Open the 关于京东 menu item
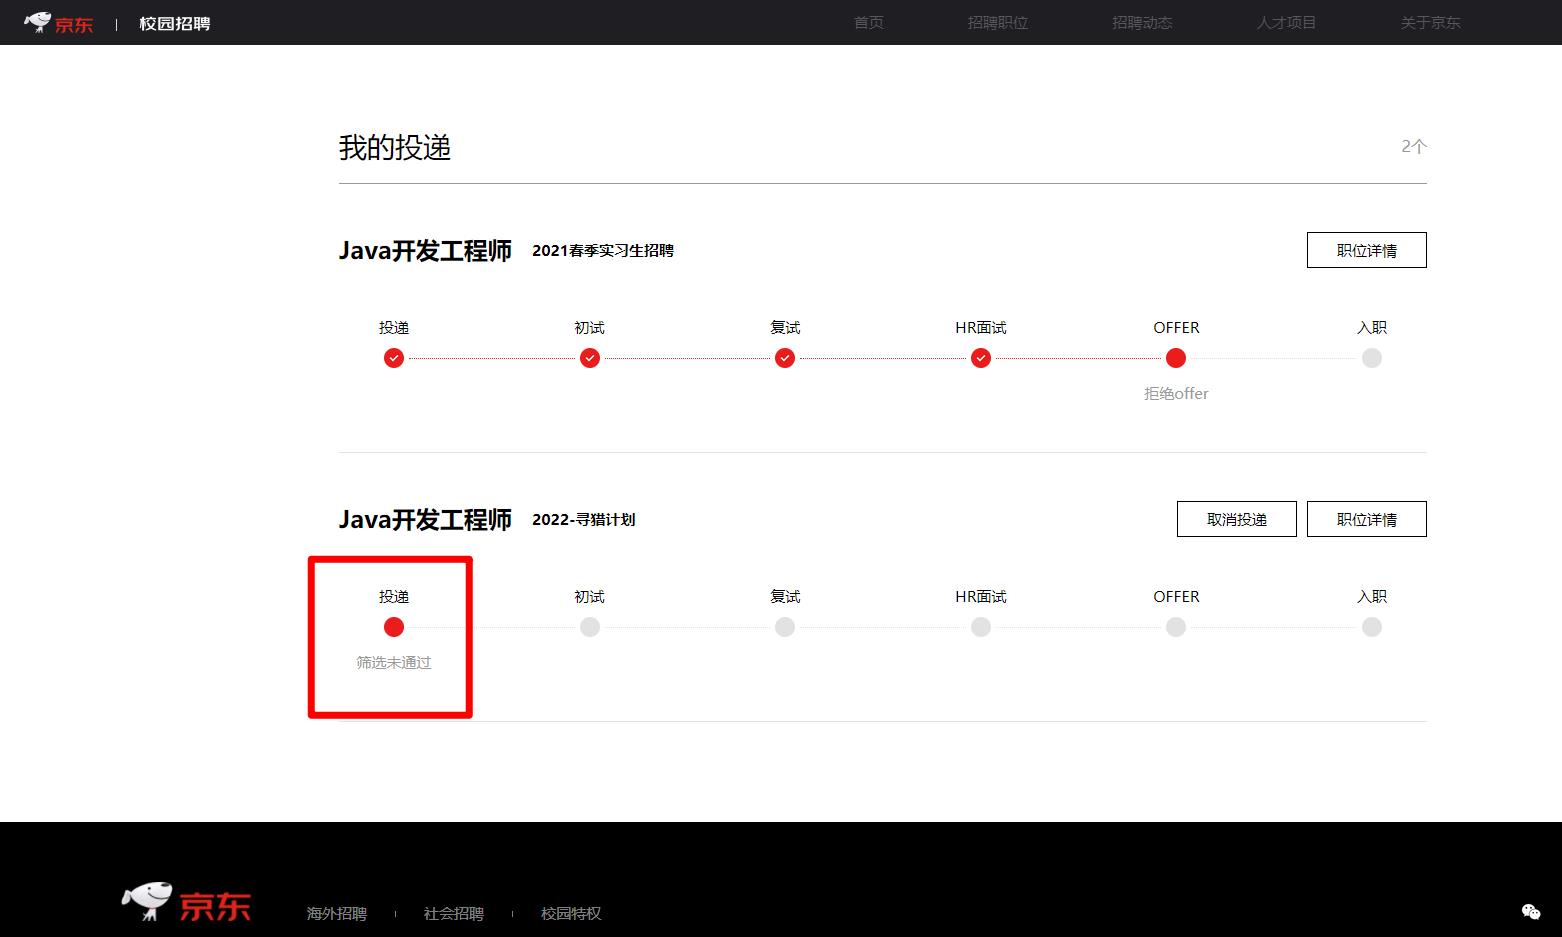 [1430, 22]
